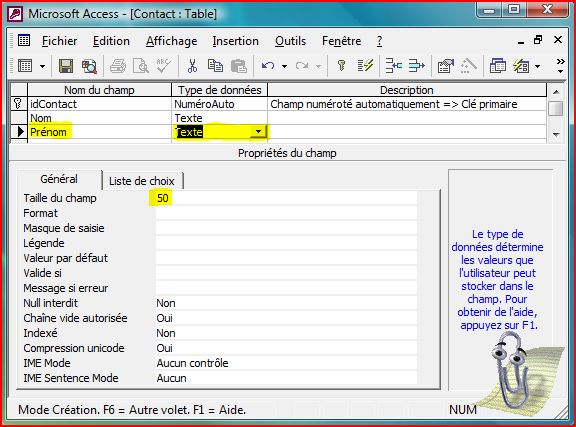576x427 pixels.
Task: Click the idContact description cell
Action: pyautogui.click(x=407, y=104)
